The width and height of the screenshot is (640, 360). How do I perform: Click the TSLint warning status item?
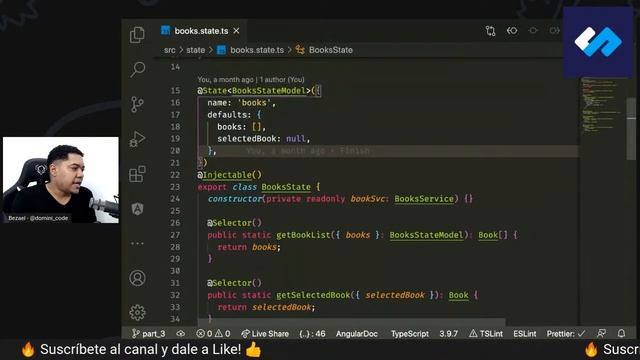tap(486, 333)
